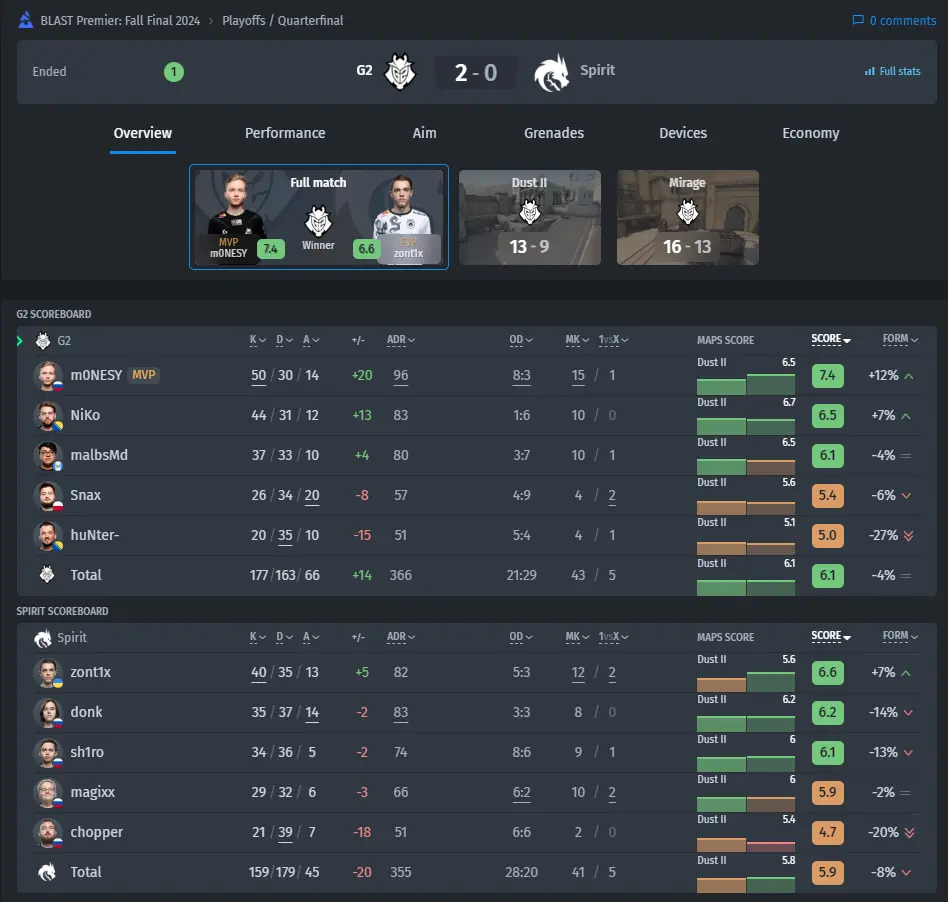The height and width of the screenshot is (902, 948).
Task: Open the Aim tab
Action: tap(424, 133)
